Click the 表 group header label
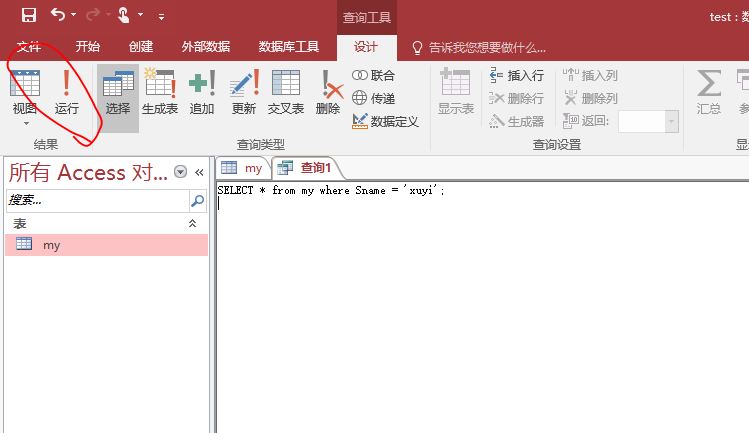The width and height of the screenshot is (749, 433). point(20,223)
